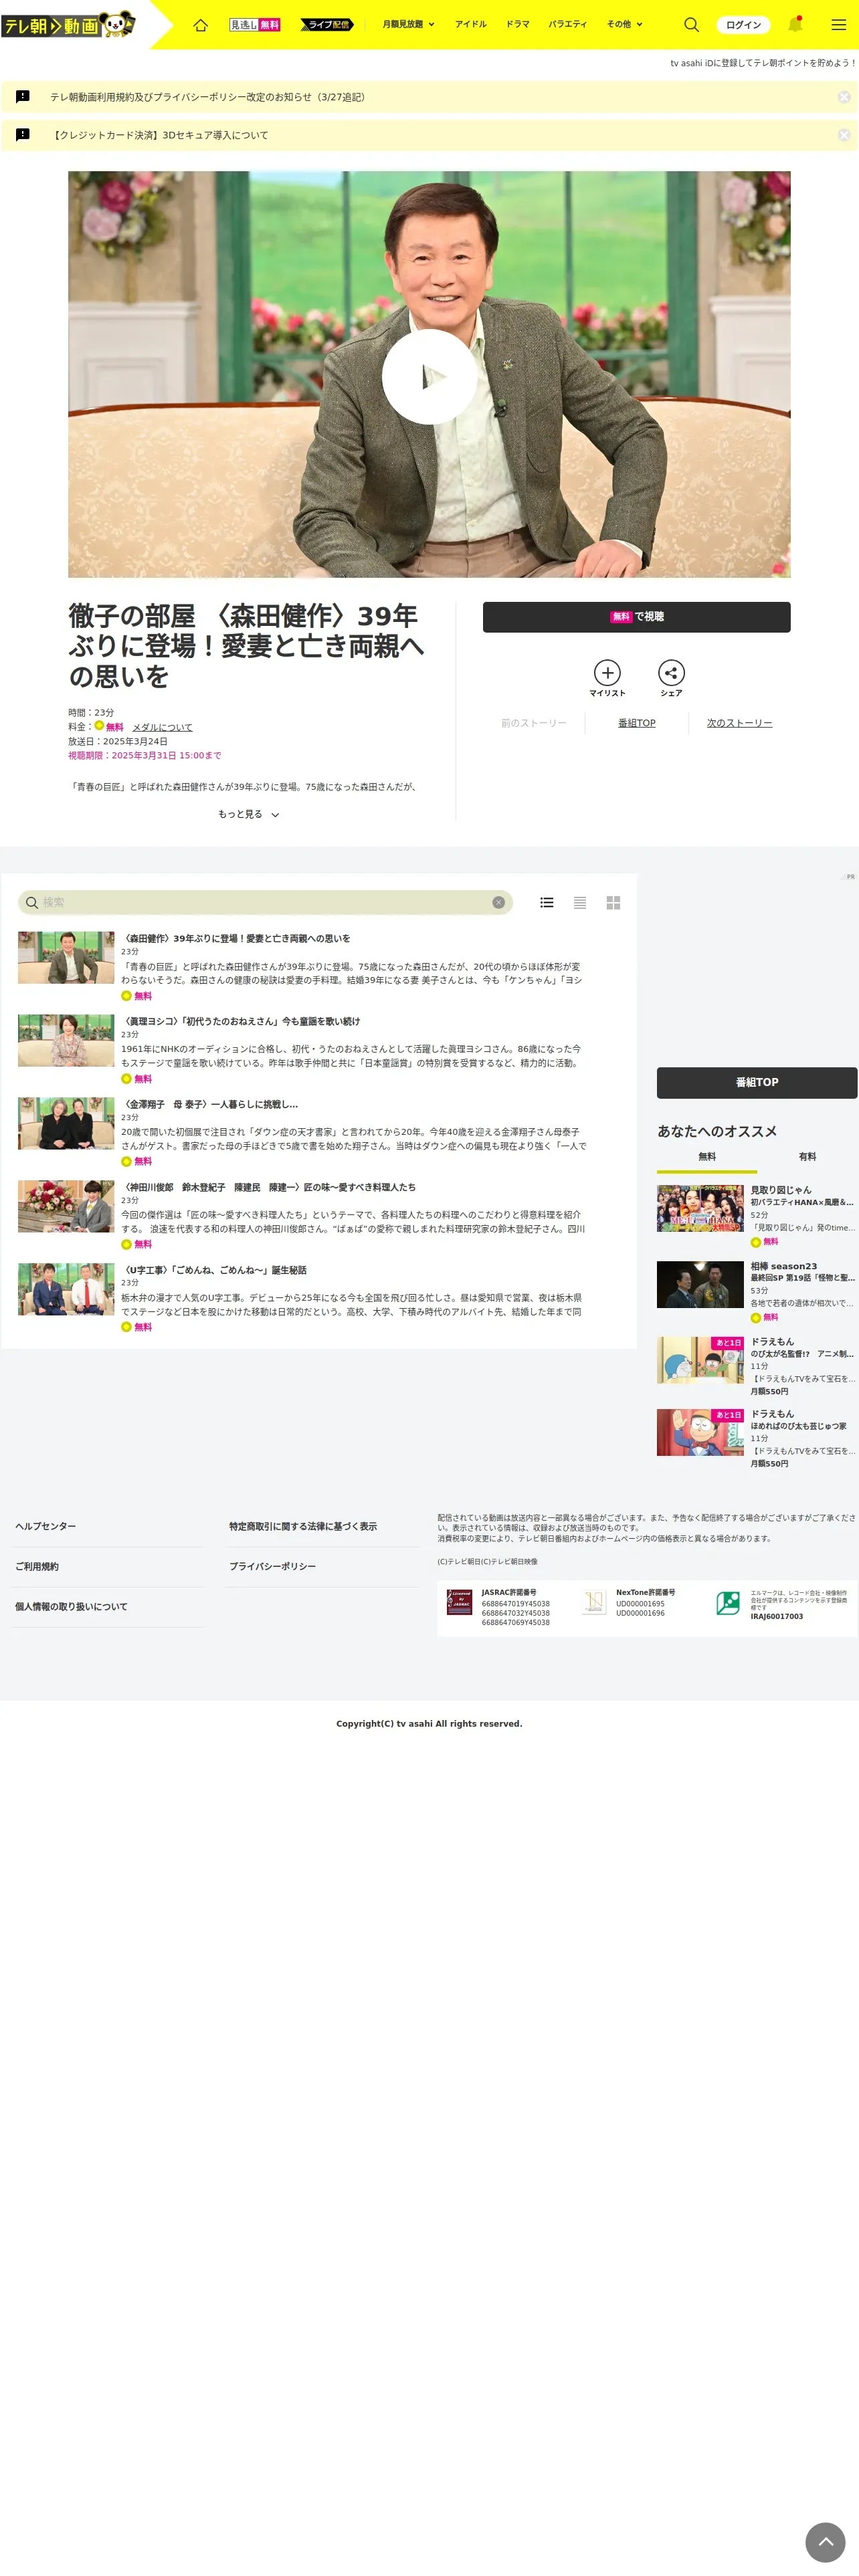Open the 金澤翔子 episode thumbnail
The height and width of the screenshot is (2576, 859).
coord(66,1123)
